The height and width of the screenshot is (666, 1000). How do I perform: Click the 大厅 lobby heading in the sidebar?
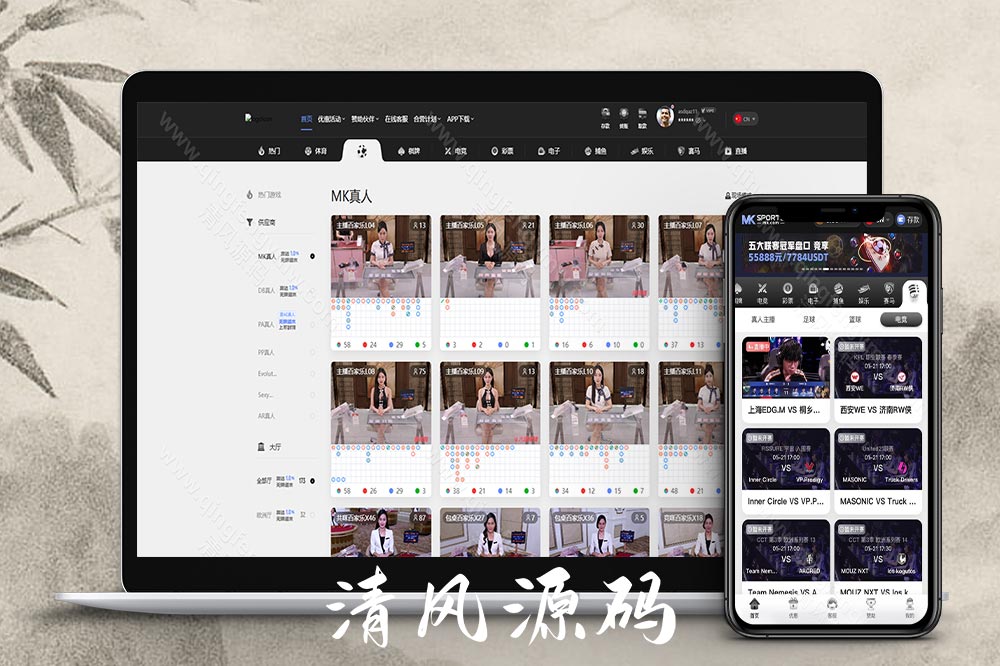(x=269, y=447)
